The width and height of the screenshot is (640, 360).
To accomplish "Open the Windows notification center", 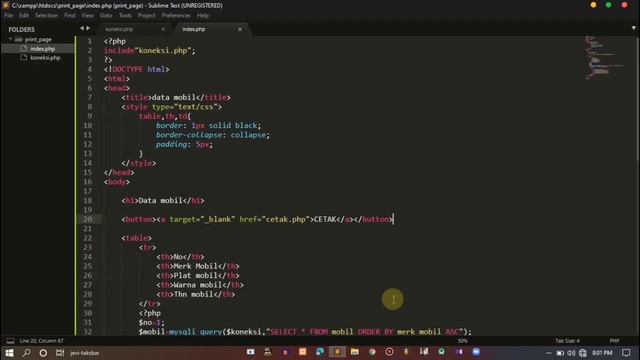I will (626, 353).
